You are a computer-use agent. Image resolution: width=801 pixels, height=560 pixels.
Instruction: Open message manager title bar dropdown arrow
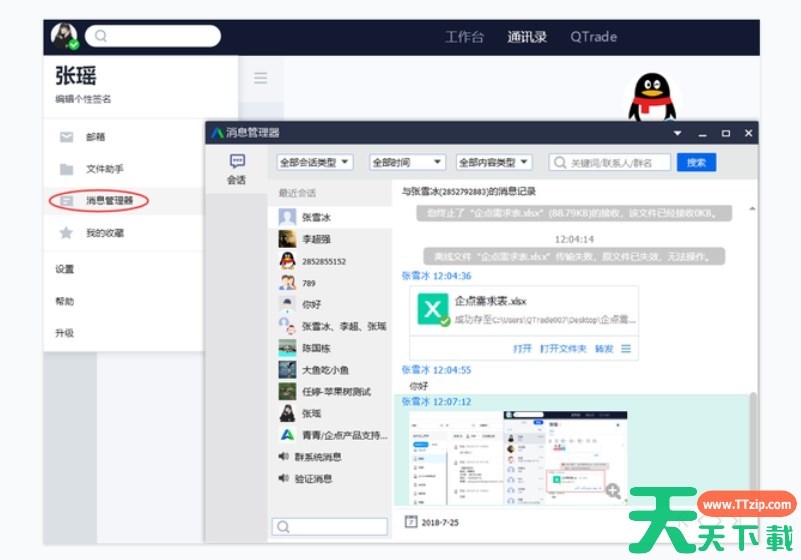coord(677,133)
